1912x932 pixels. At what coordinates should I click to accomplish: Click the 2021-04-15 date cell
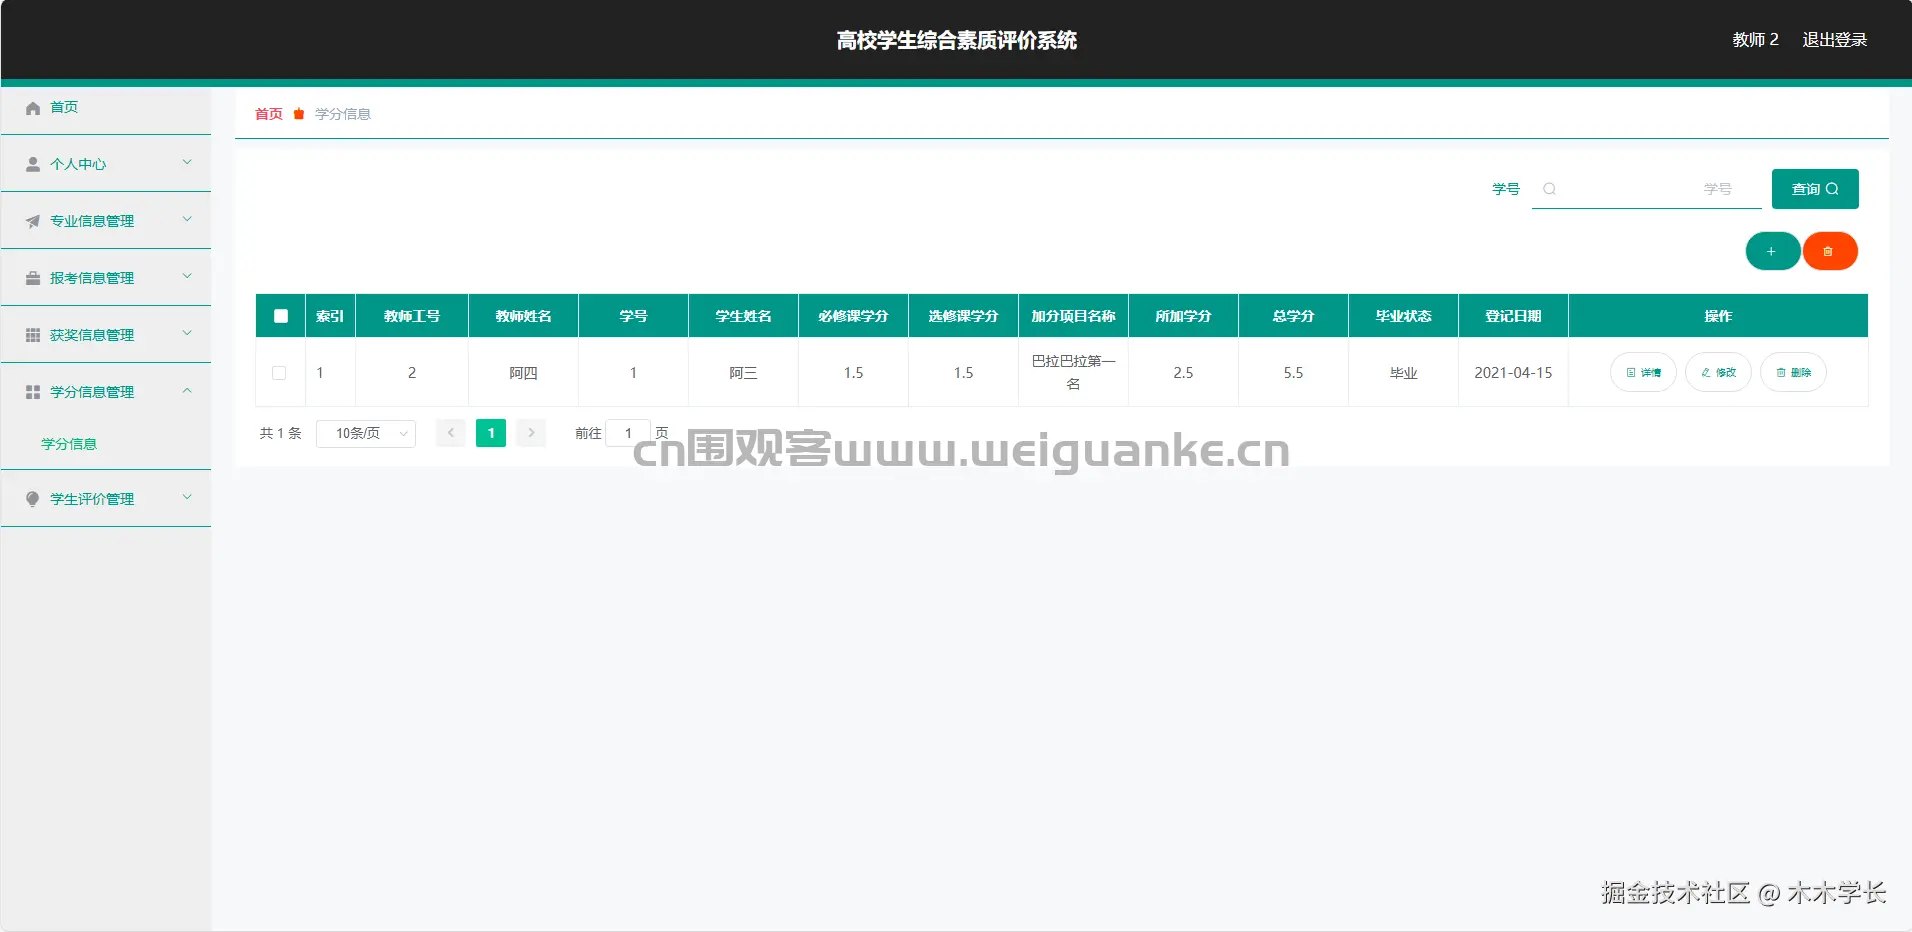(x=1513, y=373)
